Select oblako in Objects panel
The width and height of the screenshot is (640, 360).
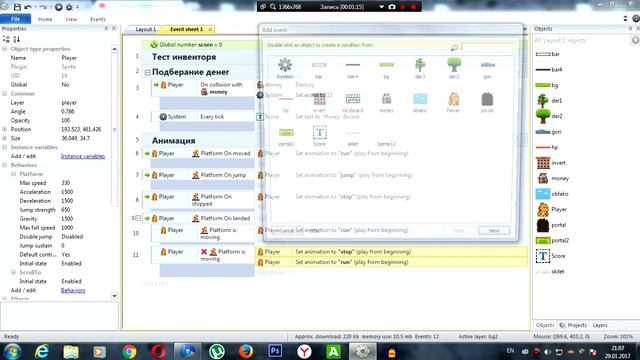(x=552, y=194)
